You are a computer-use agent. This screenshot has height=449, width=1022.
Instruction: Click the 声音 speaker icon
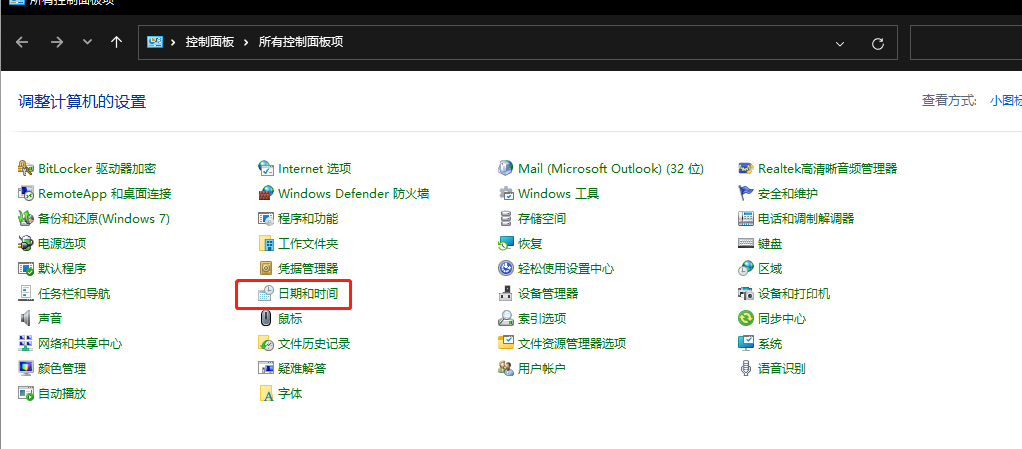tap(25, 319)
